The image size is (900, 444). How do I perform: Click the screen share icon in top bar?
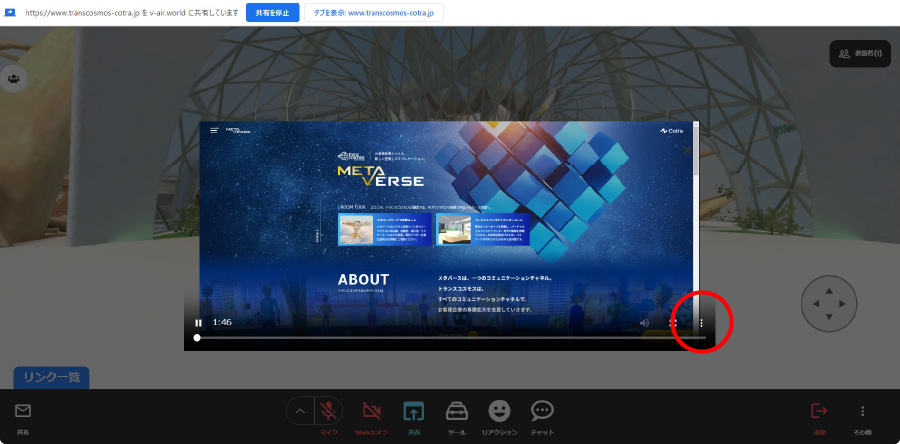pos(10,13)
